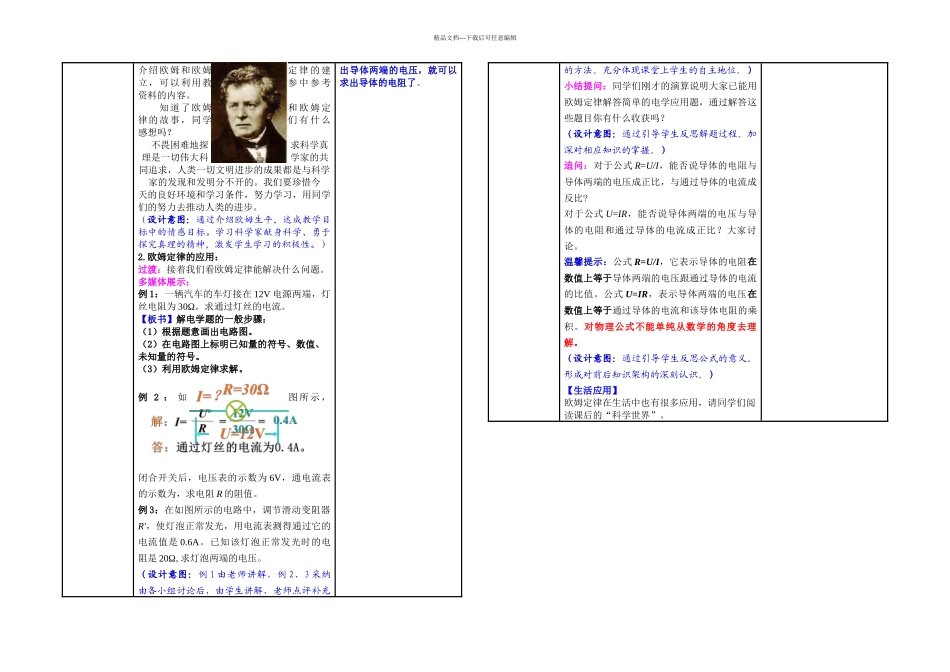Click the magenta 过渡 label
Image resolution: width=950 pixels, height=672 pixels.
click(148, 270)
